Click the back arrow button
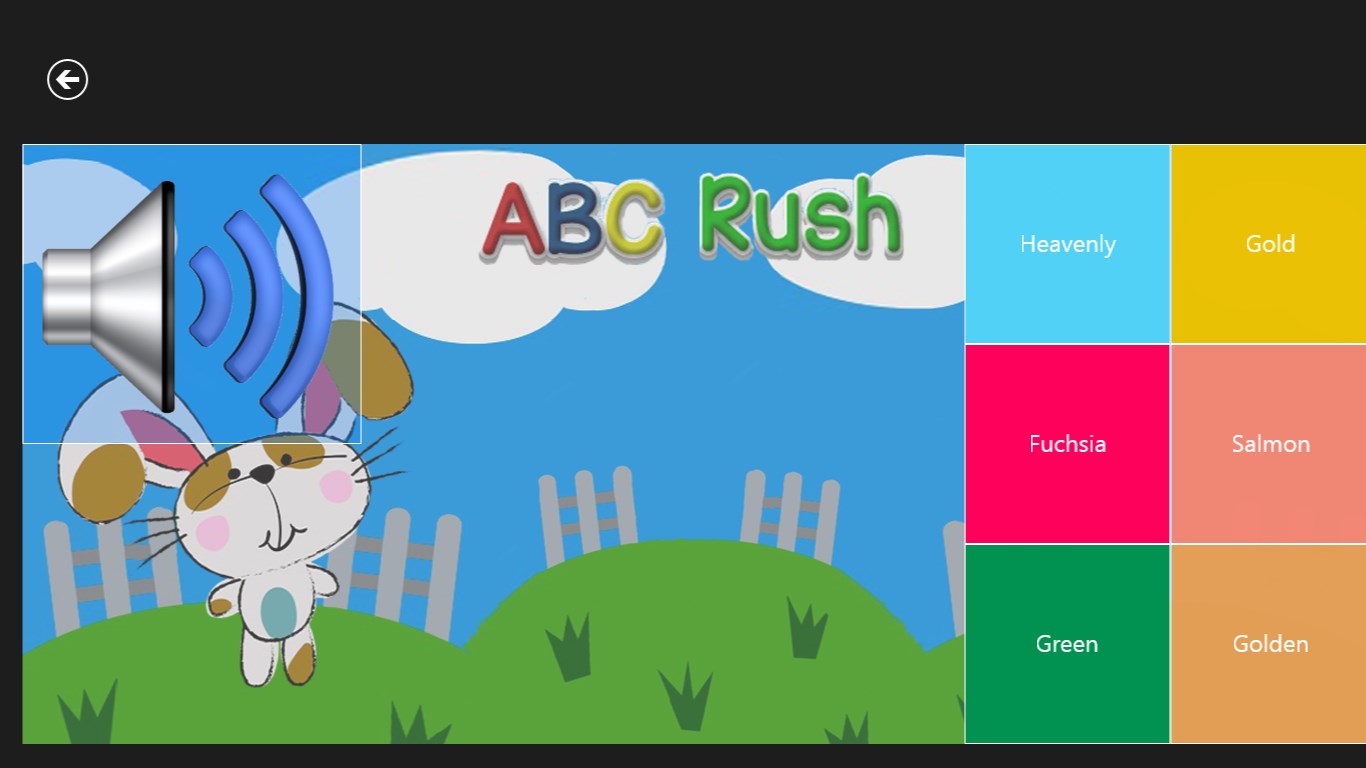The height and width of the screenshot is (768, 1366). [68, 80]
